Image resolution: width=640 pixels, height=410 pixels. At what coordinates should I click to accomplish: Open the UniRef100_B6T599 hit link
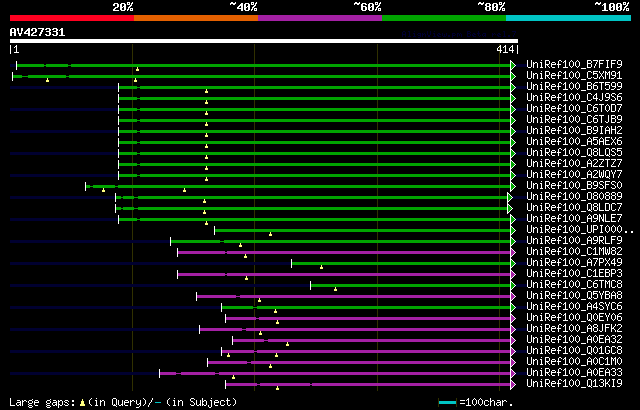point(574,86)
